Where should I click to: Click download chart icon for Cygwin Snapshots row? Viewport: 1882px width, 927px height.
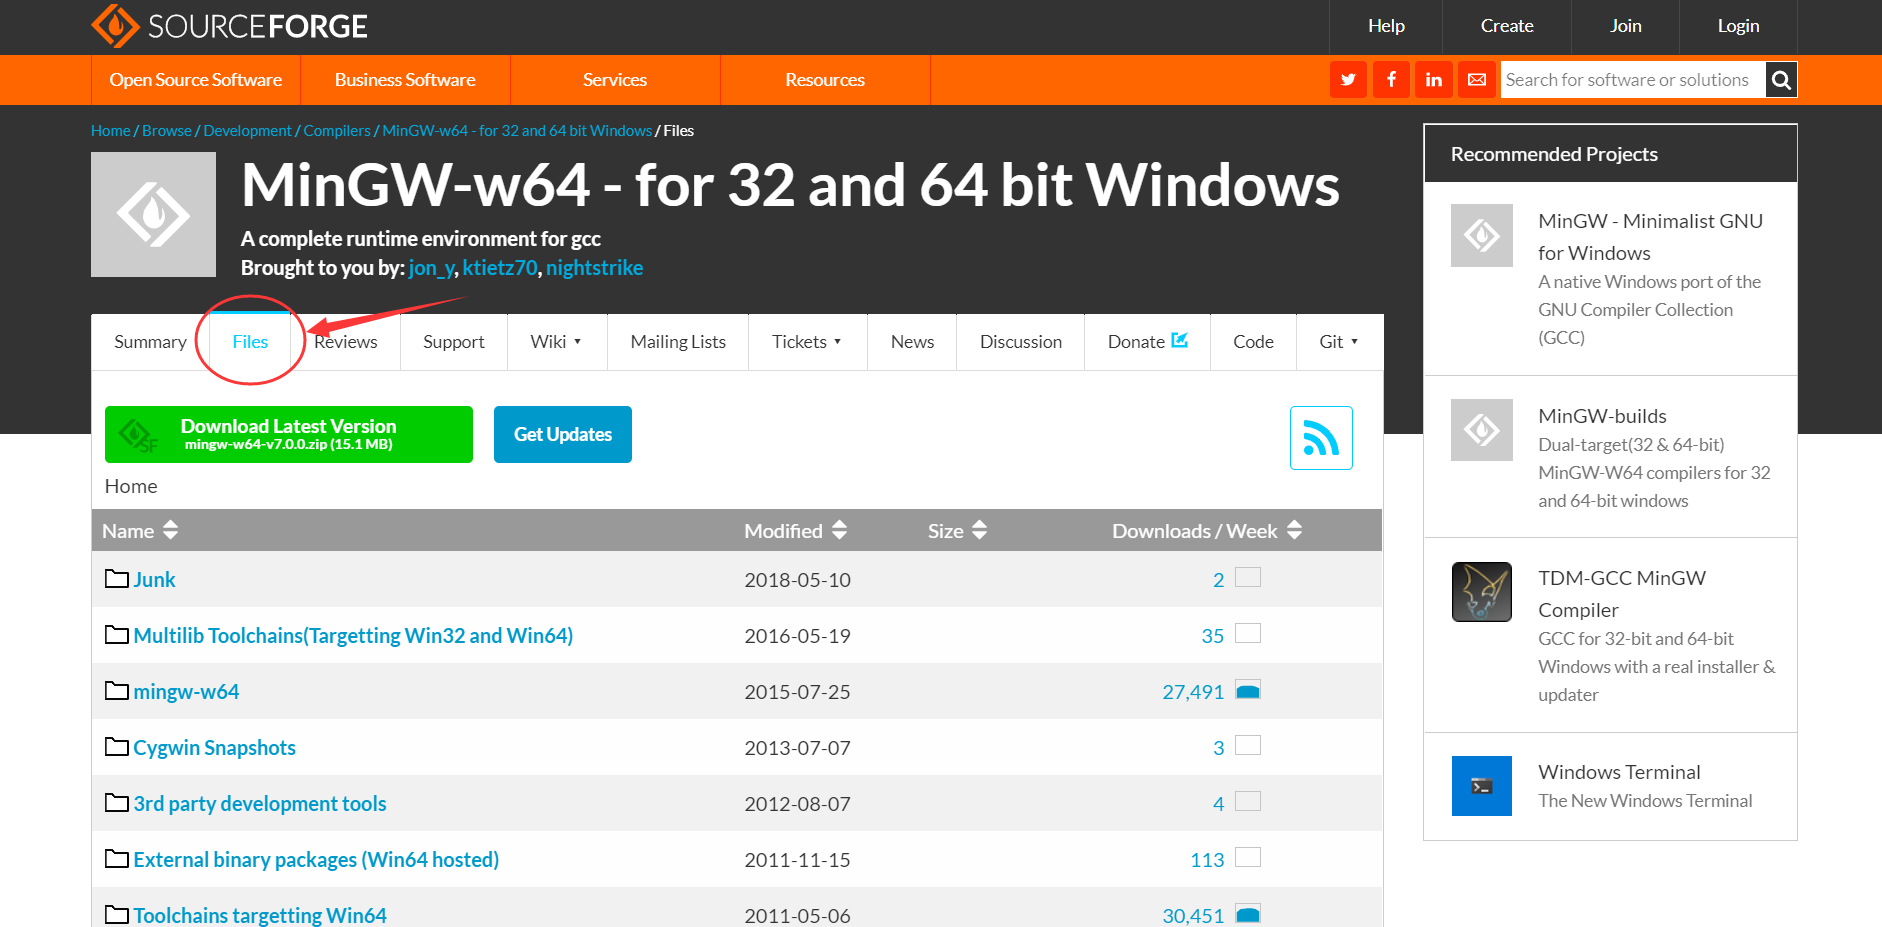pyautogui.click(x=1248, y=745)
